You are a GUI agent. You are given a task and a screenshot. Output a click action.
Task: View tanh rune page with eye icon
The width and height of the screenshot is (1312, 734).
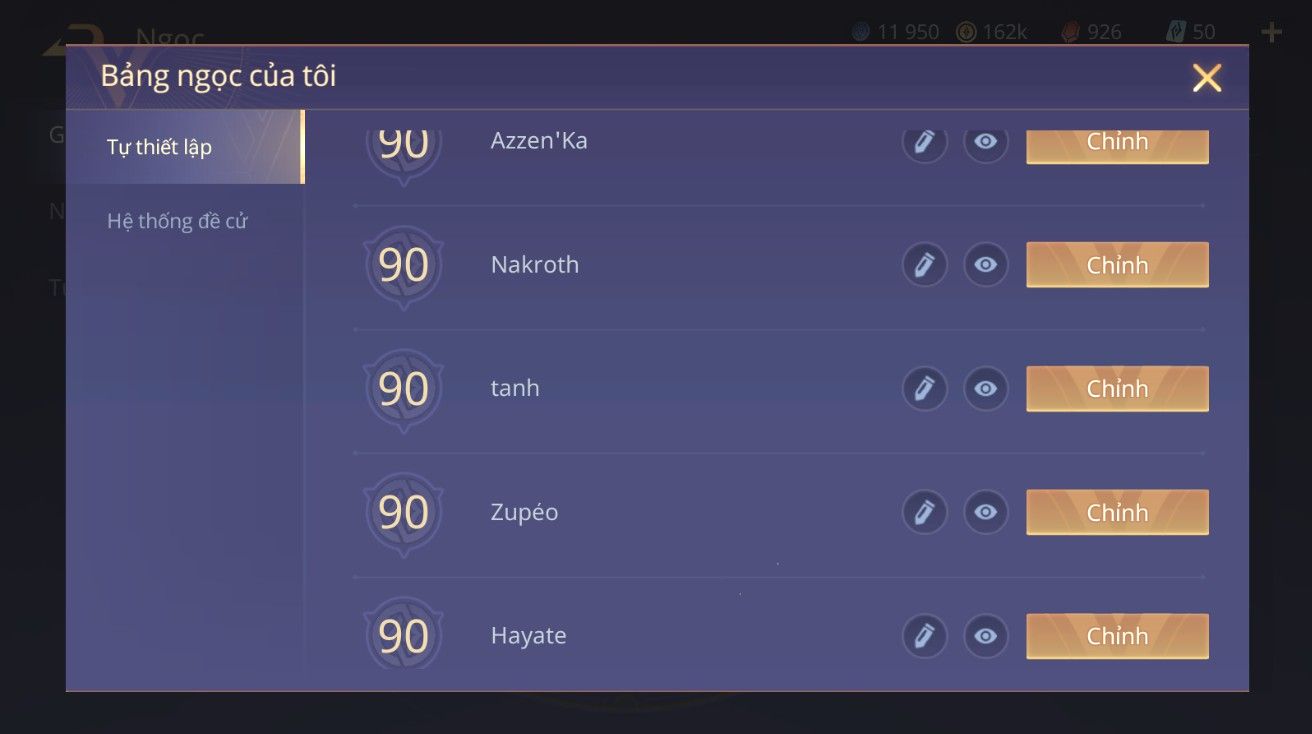coord(986,388)
